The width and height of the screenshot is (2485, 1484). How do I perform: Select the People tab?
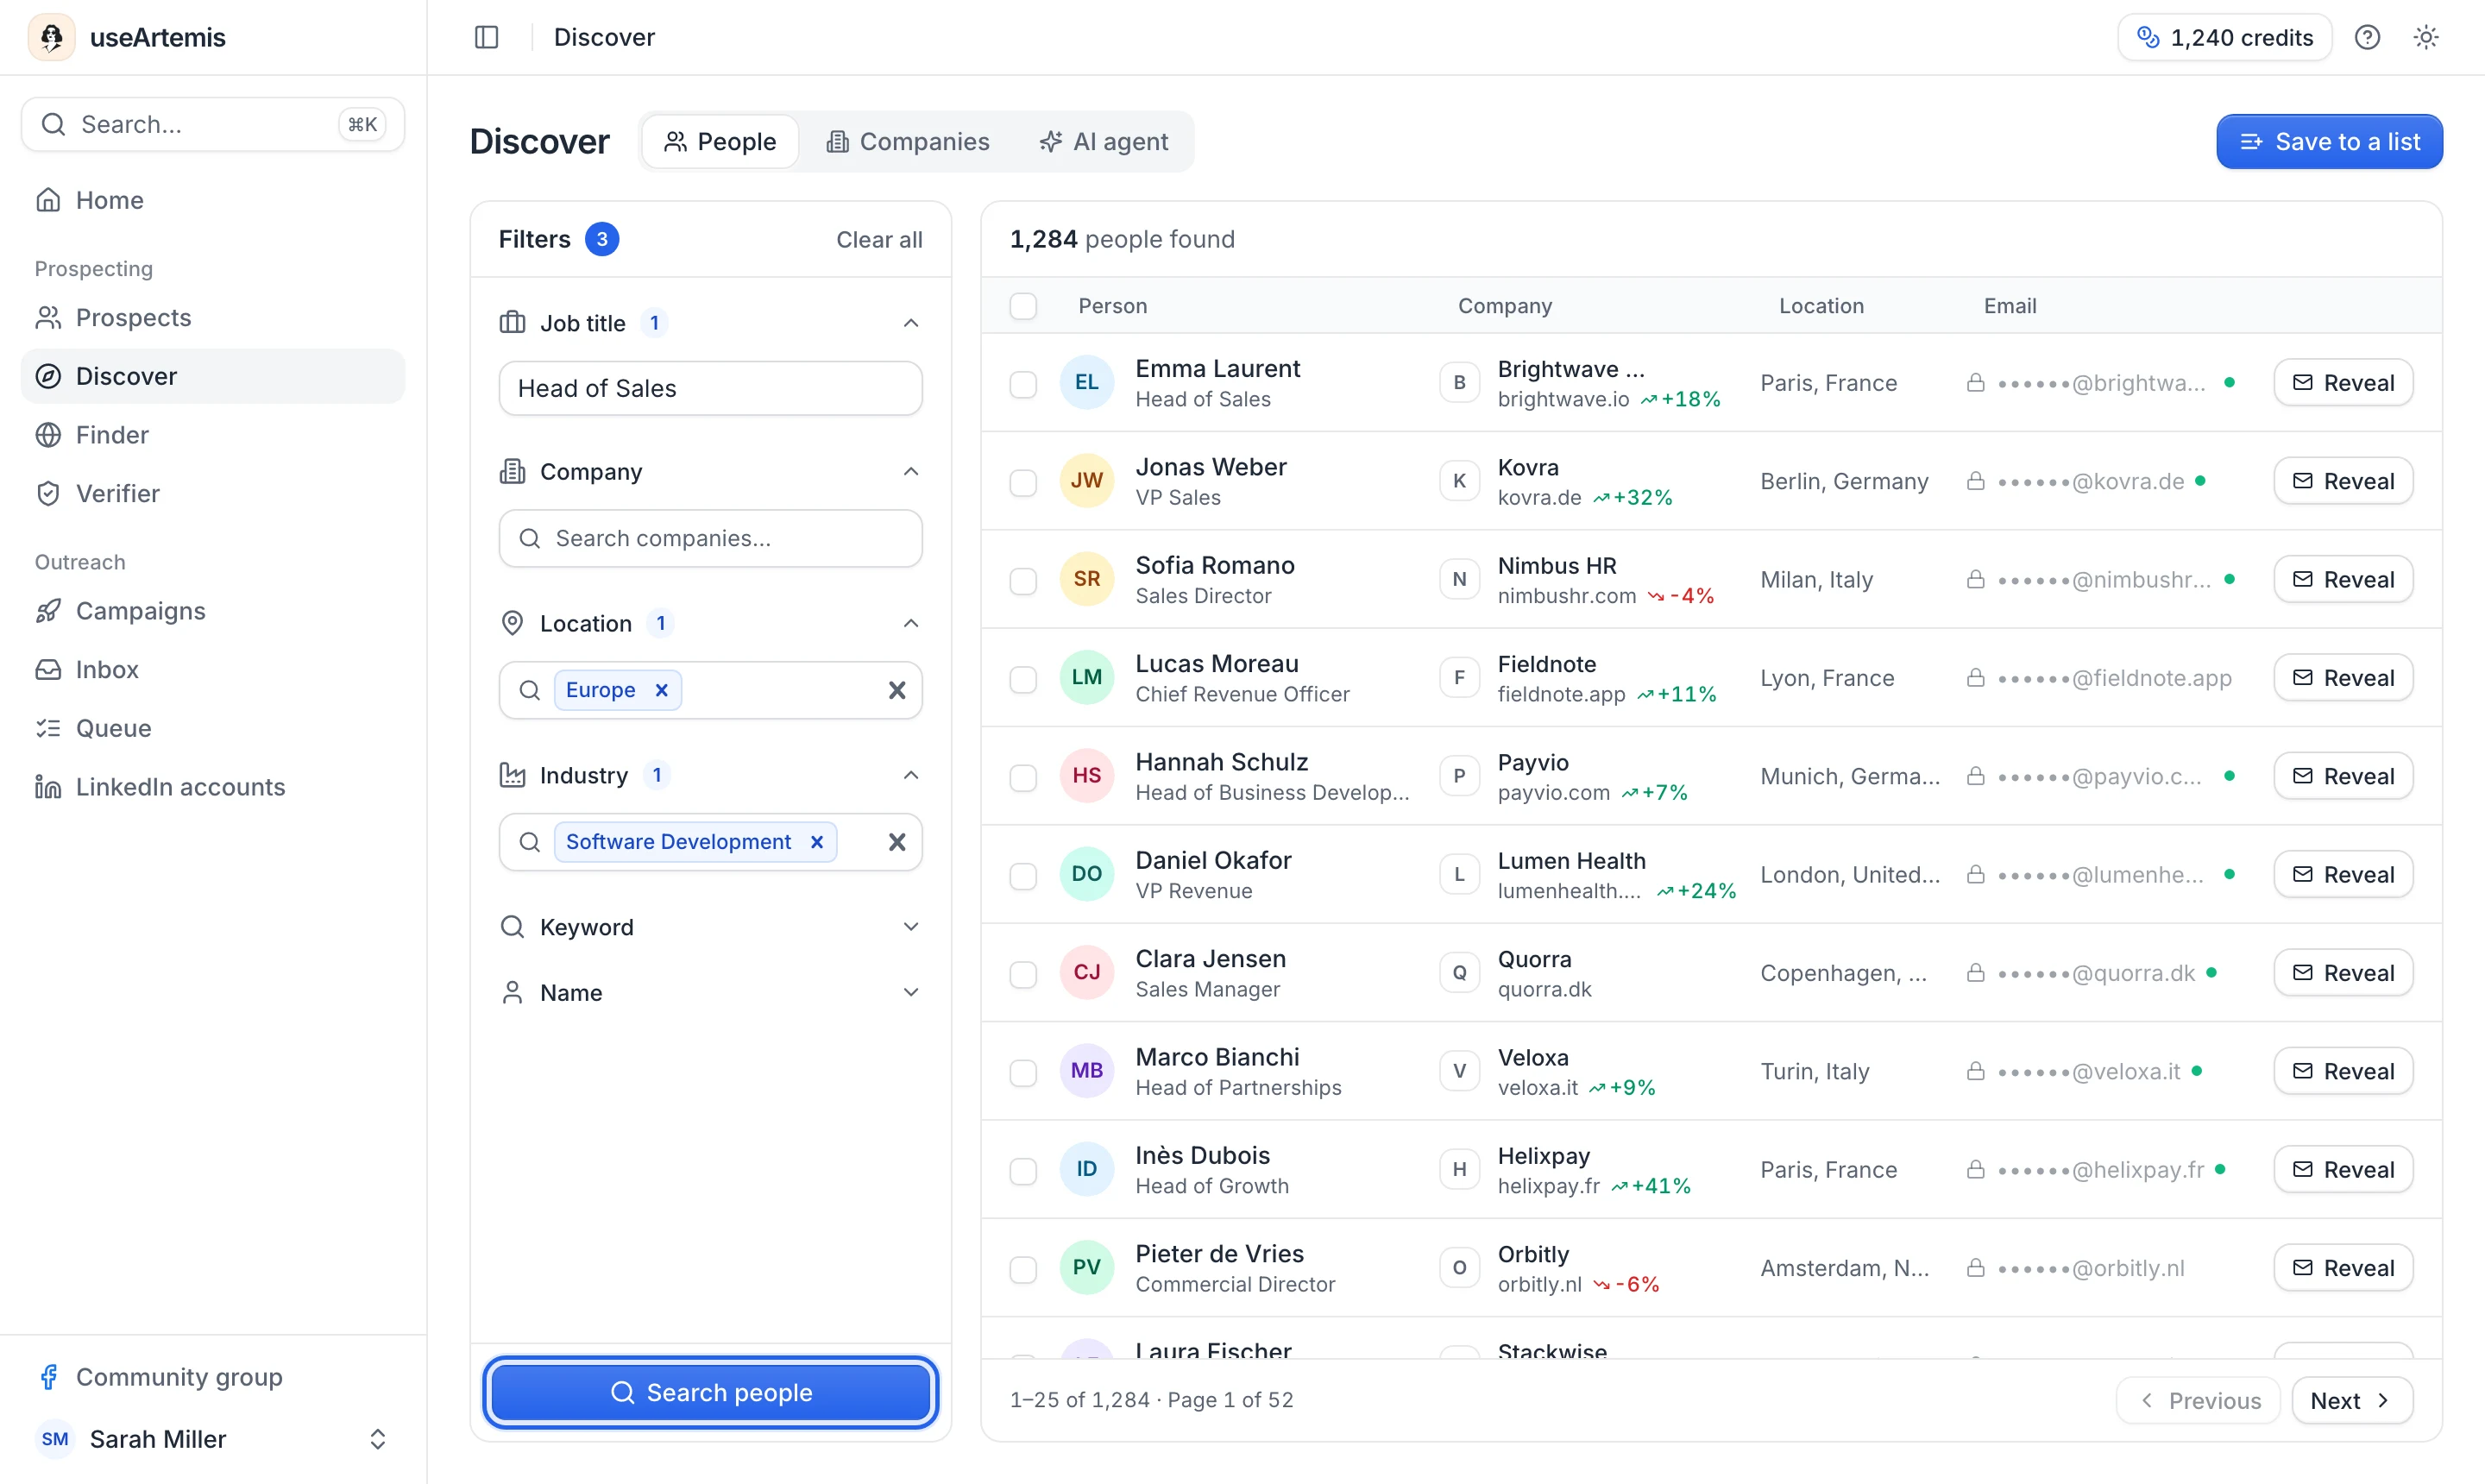click(720, 142)
